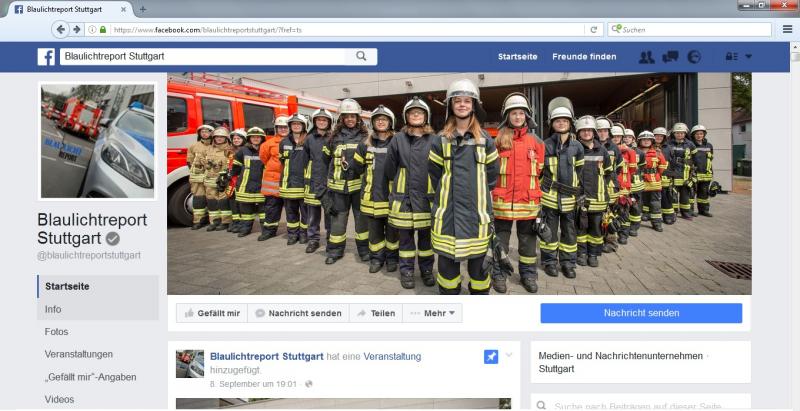Image resolution: width=800 pixels, height=411 pixels.
Task: Open the friend requests icon
Action: [646, 57]
